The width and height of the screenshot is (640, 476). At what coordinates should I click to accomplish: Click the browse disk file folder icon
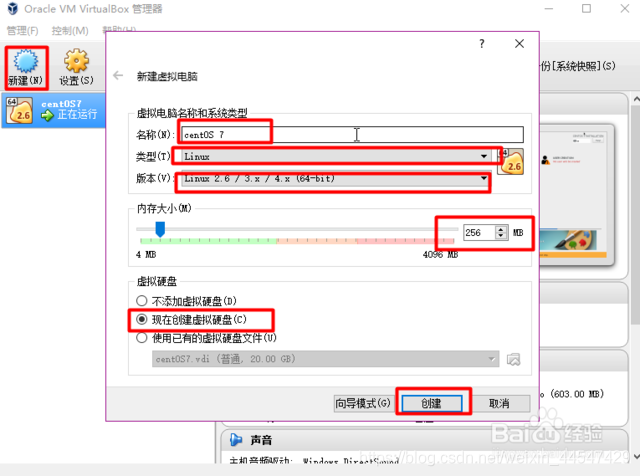click(513, 359)
